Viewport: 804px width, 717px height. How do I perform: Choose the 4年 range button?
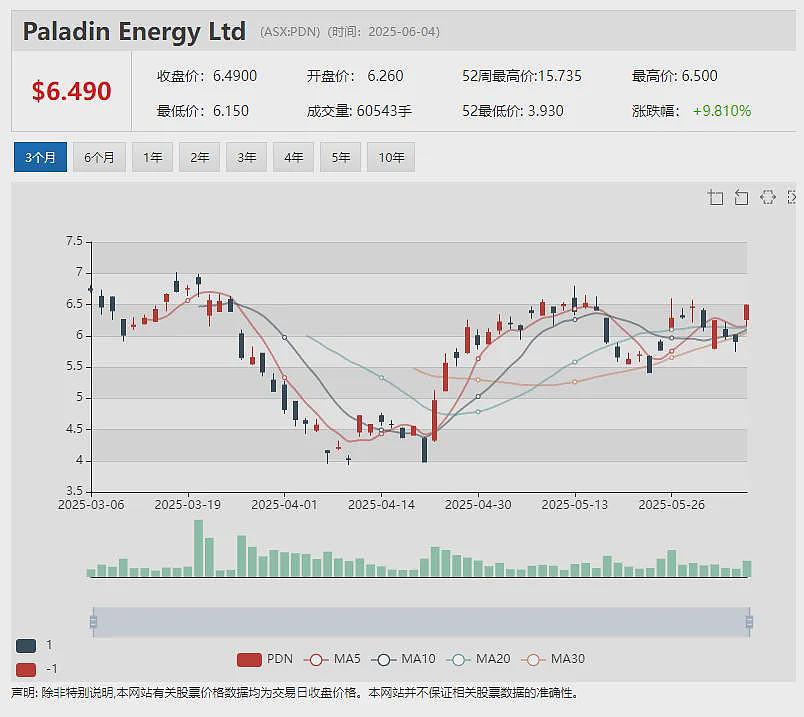pos(293,157)
